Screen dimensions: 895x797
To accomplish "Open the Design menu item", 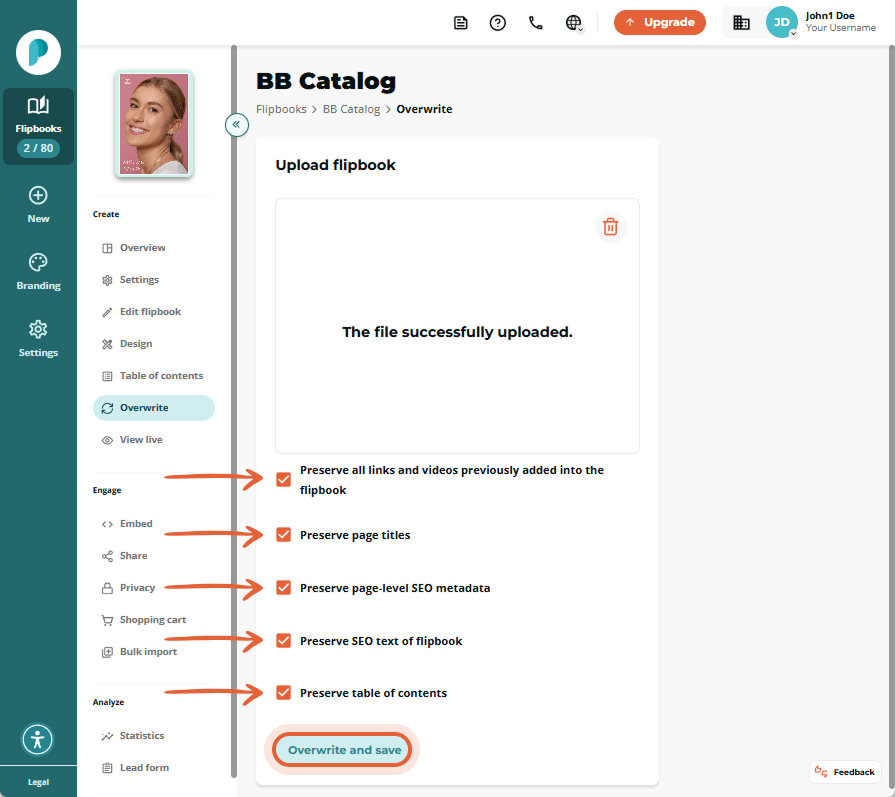I will 154,344.
